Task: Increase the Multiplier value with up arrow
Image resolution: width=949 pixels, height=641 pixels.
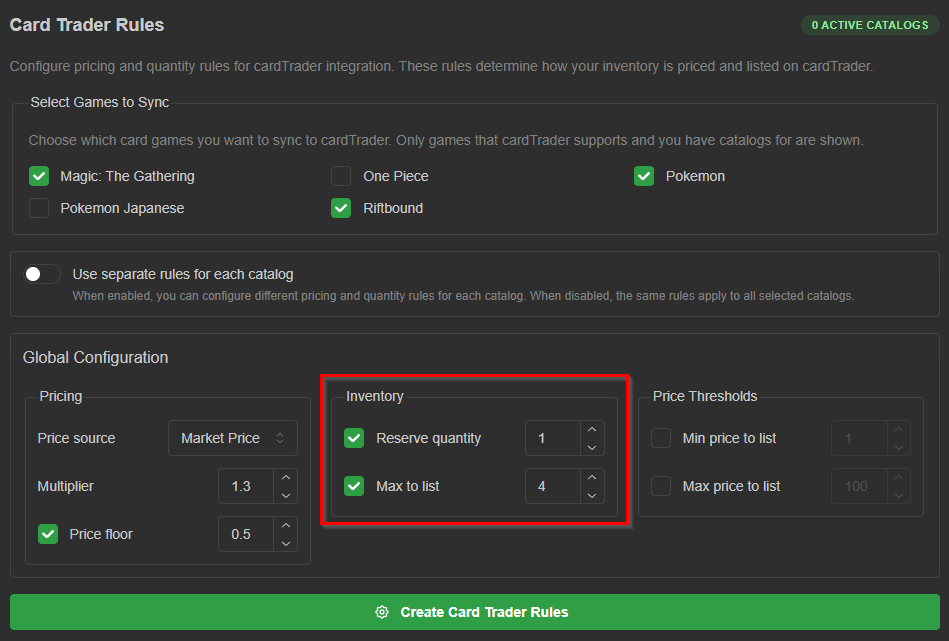Action: point(286,478)
